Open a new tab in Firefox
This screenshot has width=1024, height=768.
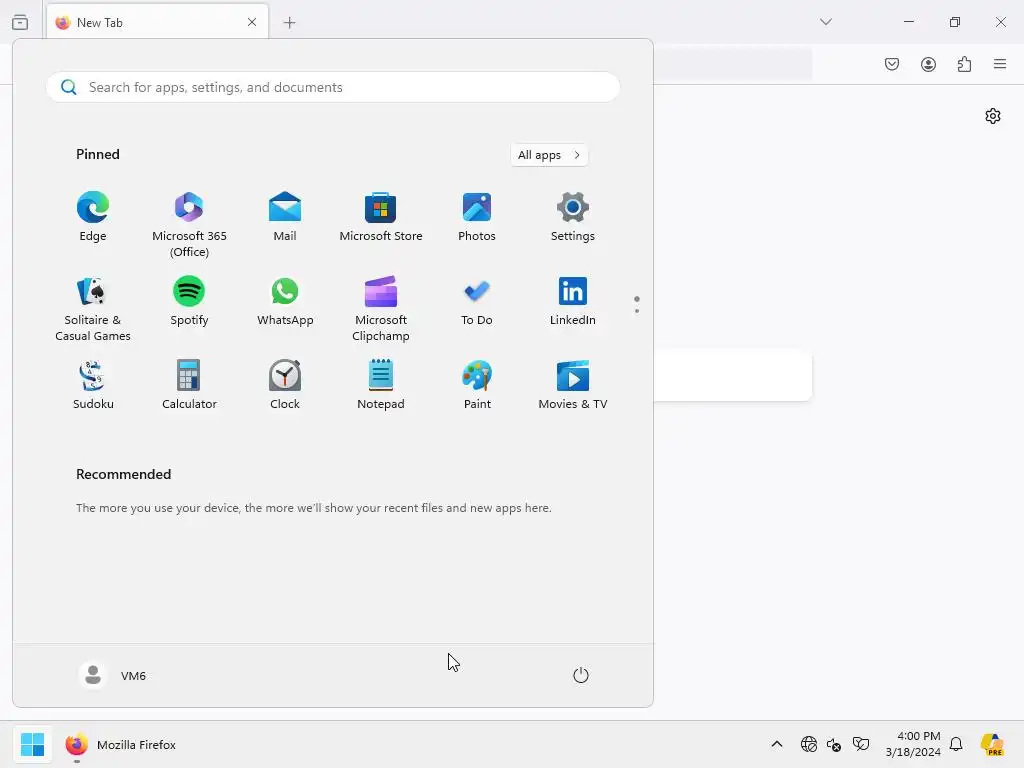point(289,23)
